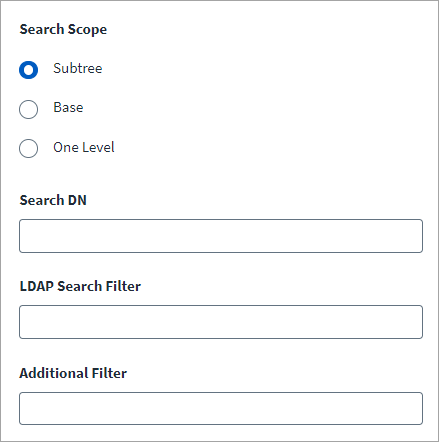Focus the Search DN input field

(221, 236)
